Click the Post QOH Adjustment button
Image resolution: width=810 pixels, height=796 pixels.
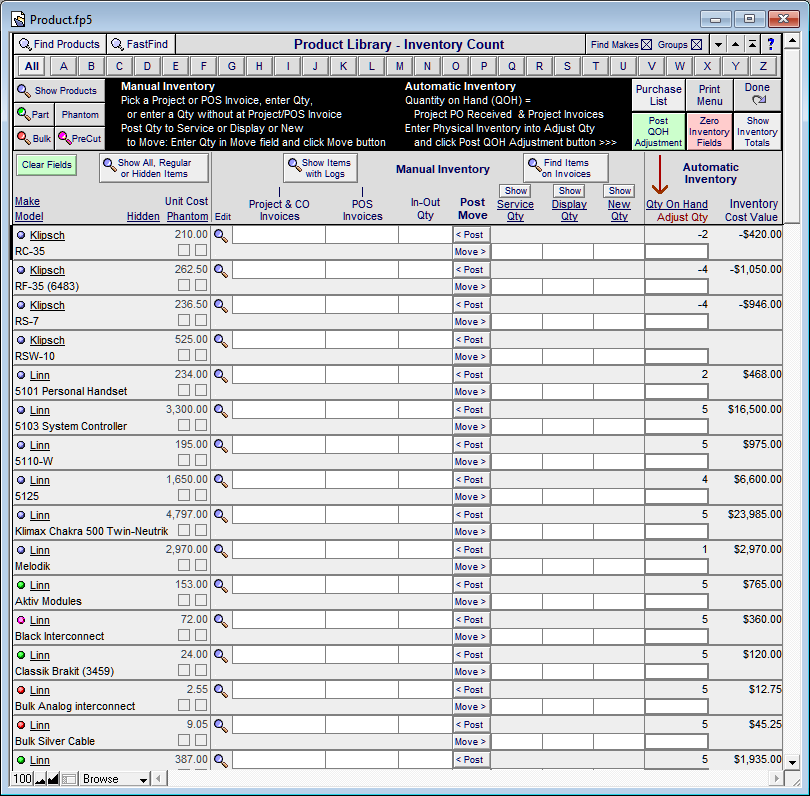(x=658, y=132)
